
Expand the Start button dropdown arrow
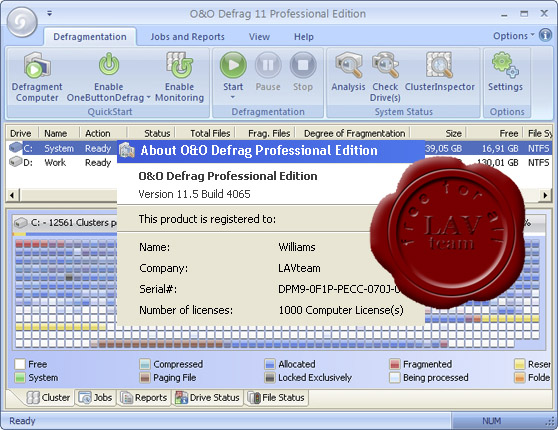[x=233, y=97]
